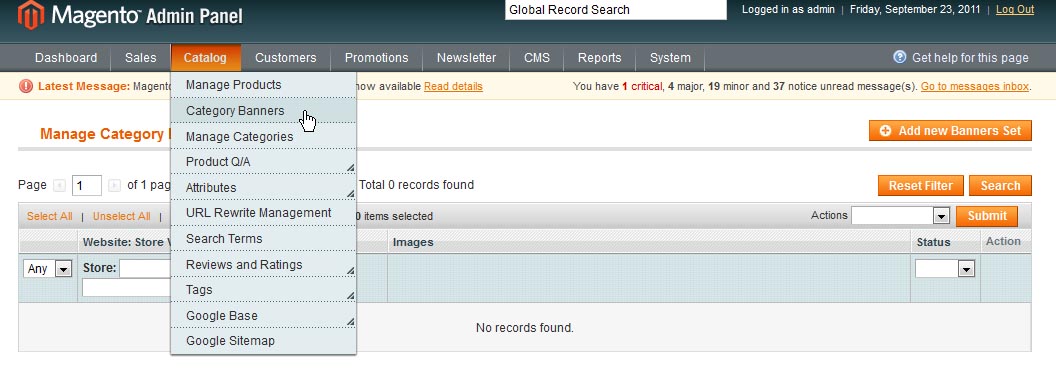Viewport: 1056px width, 369px height.
Task: Focus the Global Record Search field
Action: pos(616,10)
